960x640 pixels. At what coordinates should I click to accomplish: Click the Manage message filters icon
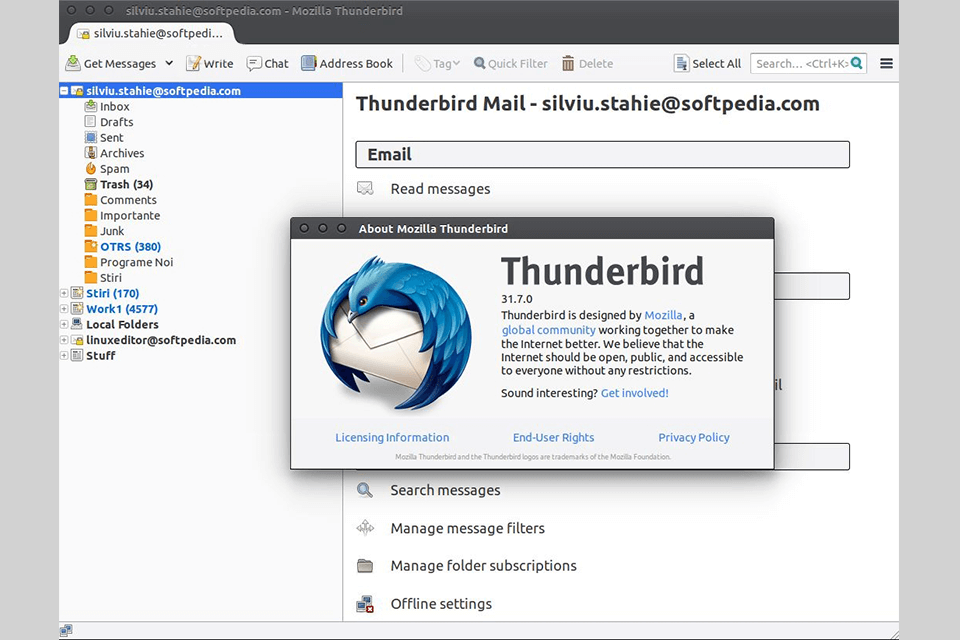(x=365, y=527)
